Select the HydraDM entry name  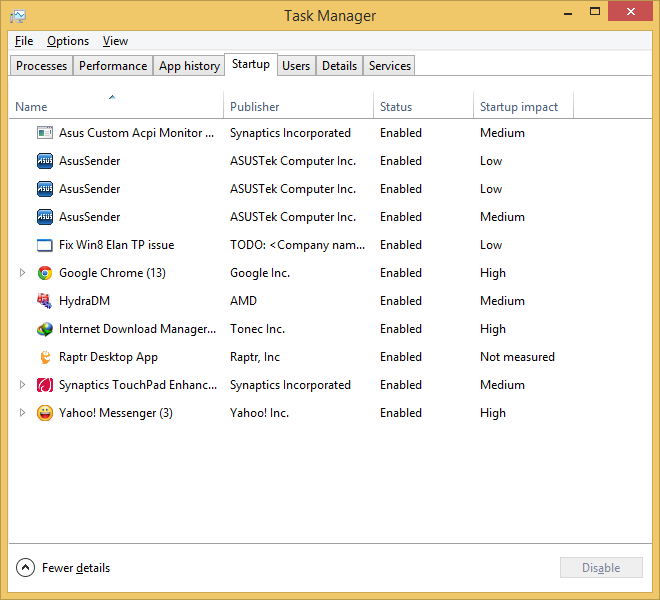[84, 301]
